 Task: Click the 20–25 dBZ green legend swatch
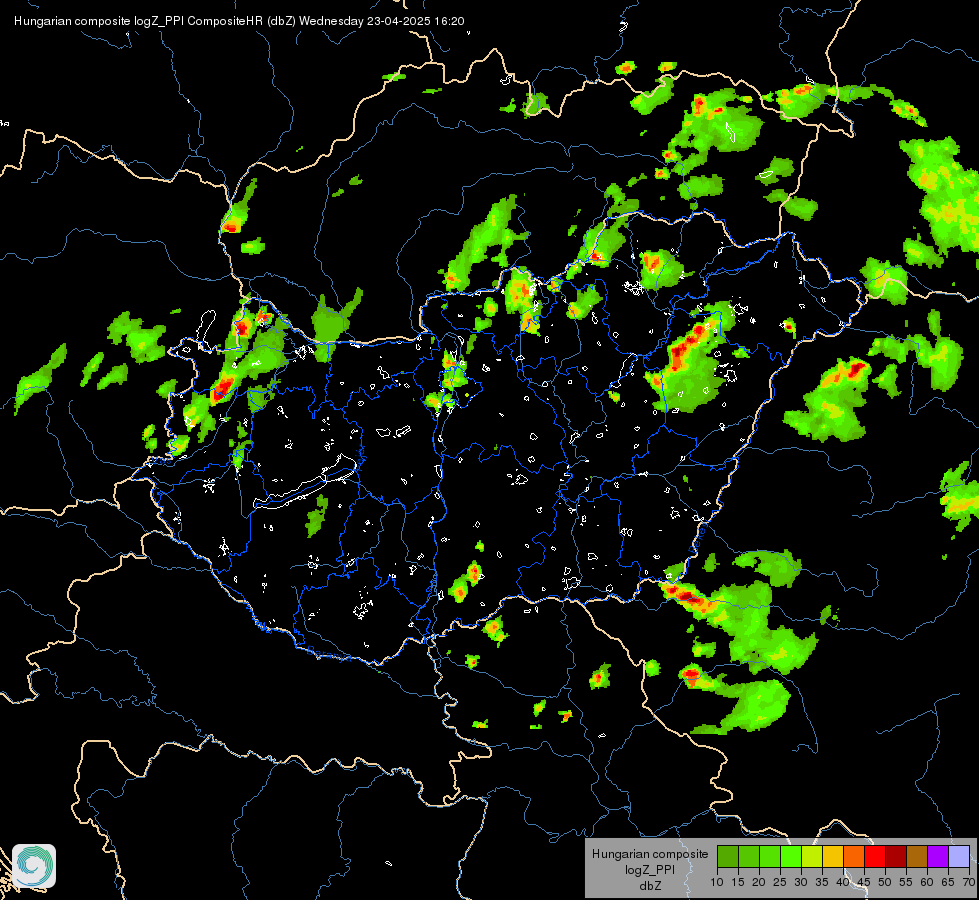coord(770,856)
